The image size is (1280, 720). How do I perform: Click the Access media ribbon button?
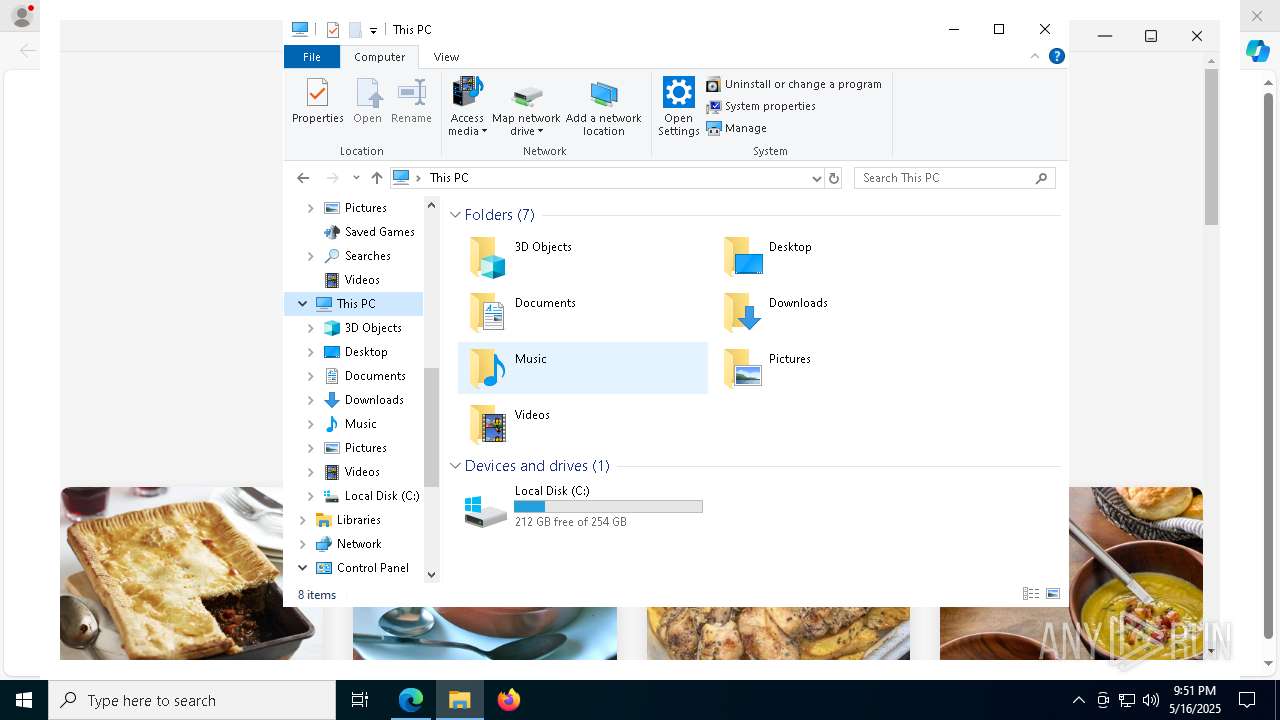click(x=467, y=106)
